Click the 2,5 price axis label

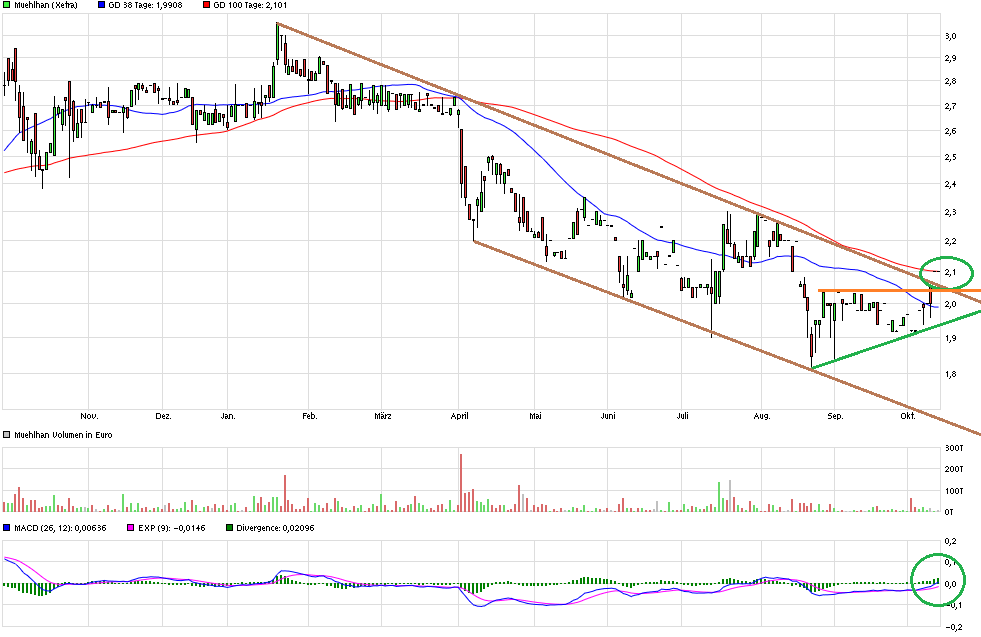point(951,157)
